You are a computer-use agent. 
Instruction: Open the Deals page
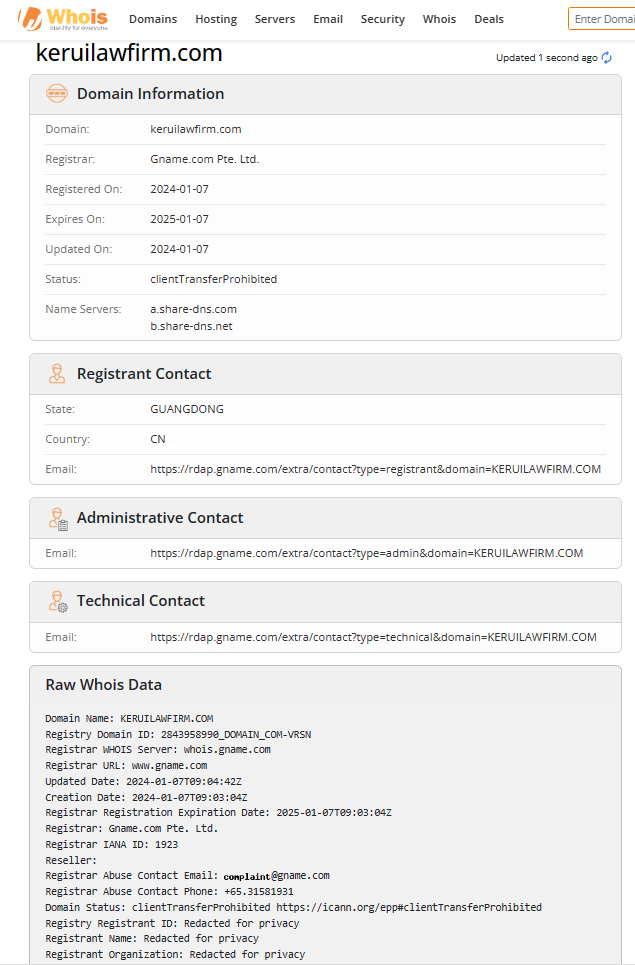(489, 19)
